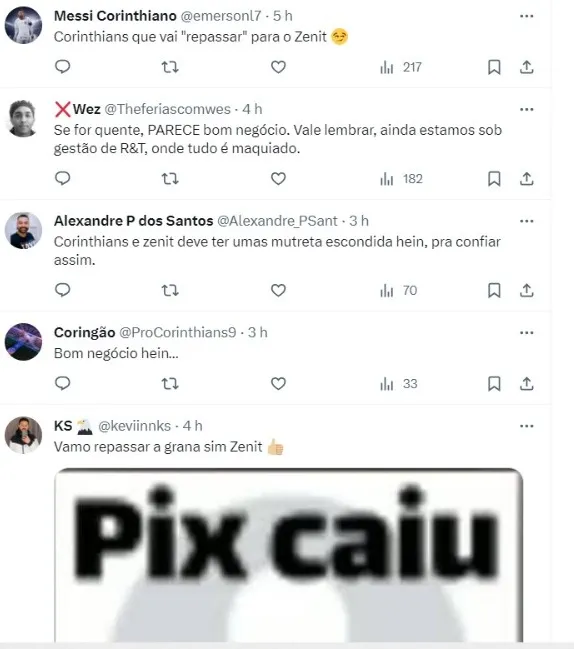Like Alexandre P dos Santos' tweet
The width and height of the screenshot is (574, 649).
tap(278, 291)
